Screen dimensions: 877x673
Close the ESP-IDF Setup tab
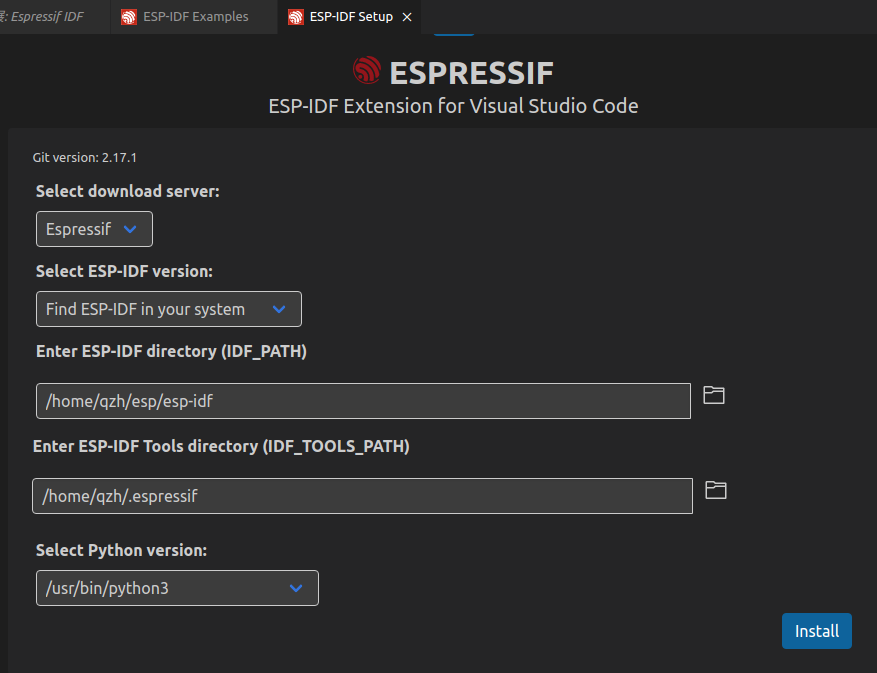click(407, 17)
